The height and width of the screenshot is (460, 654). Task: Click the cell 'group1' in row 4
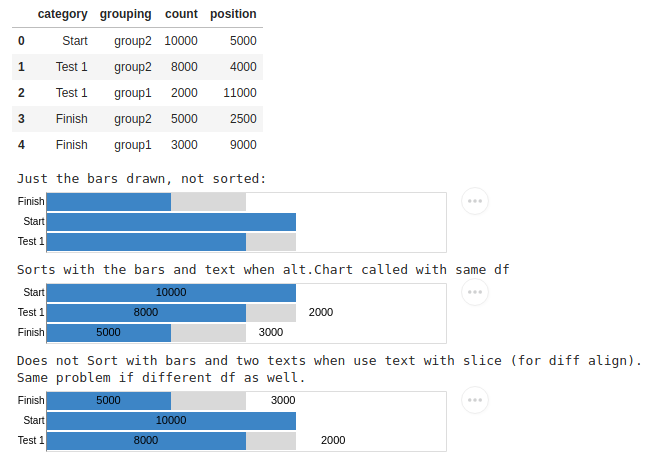(133, 145)
